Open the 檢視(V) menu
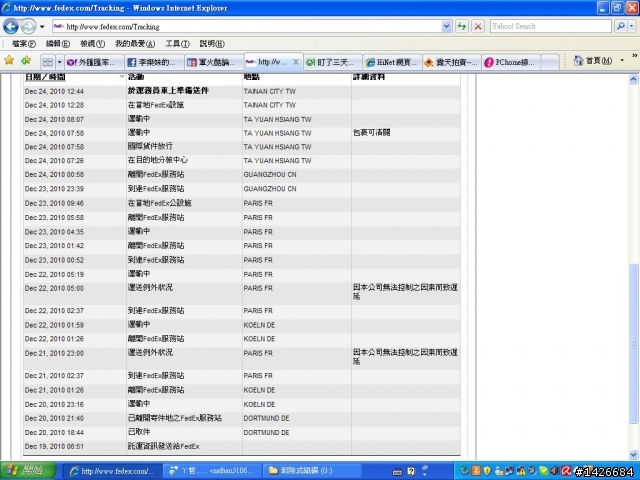640x480 pixels. pyautogui.click(x=92, y=44)
